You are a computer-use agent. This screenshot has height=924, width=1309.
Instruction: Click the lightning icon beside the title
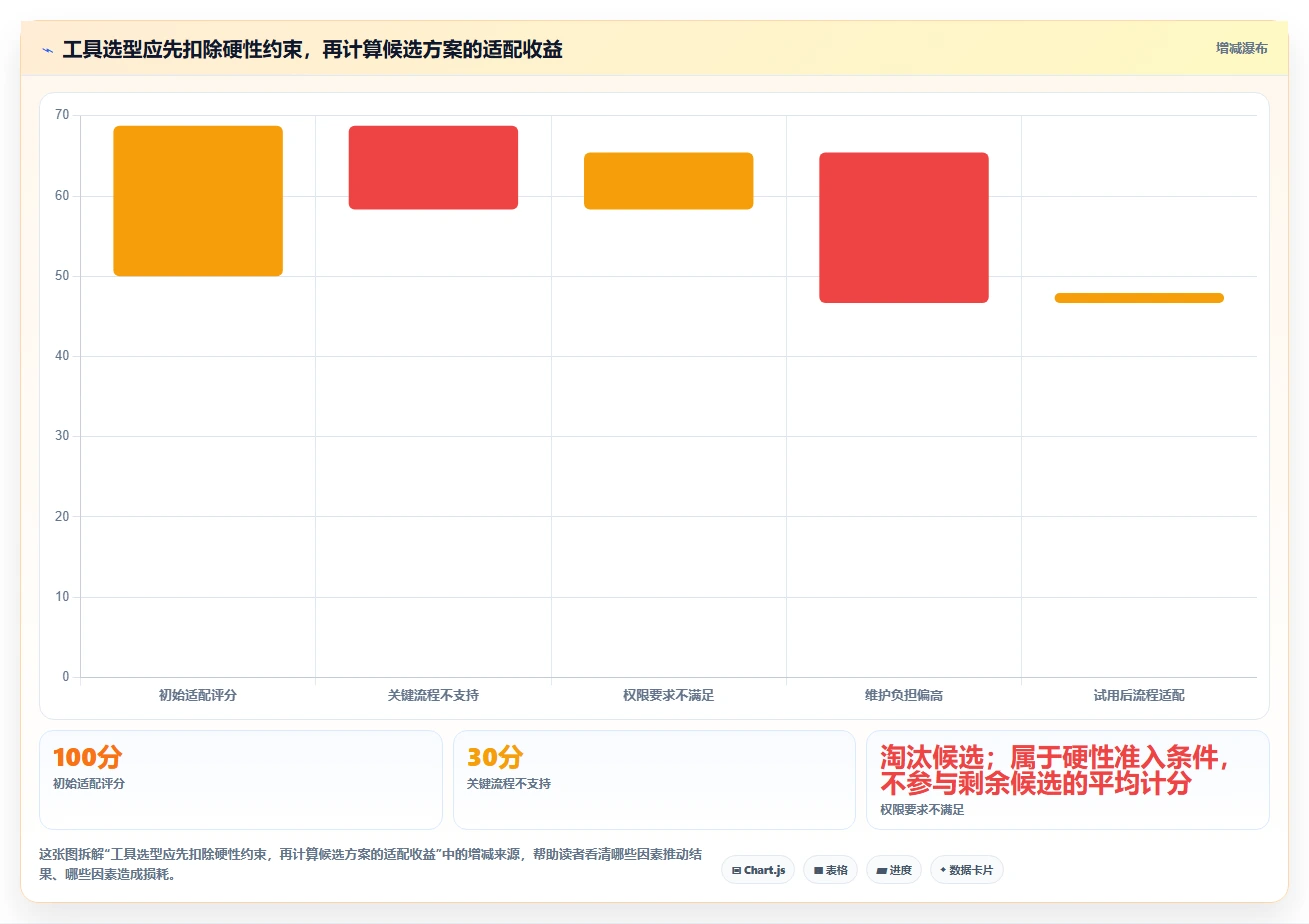pyautogui.click(x=47, y=50)
